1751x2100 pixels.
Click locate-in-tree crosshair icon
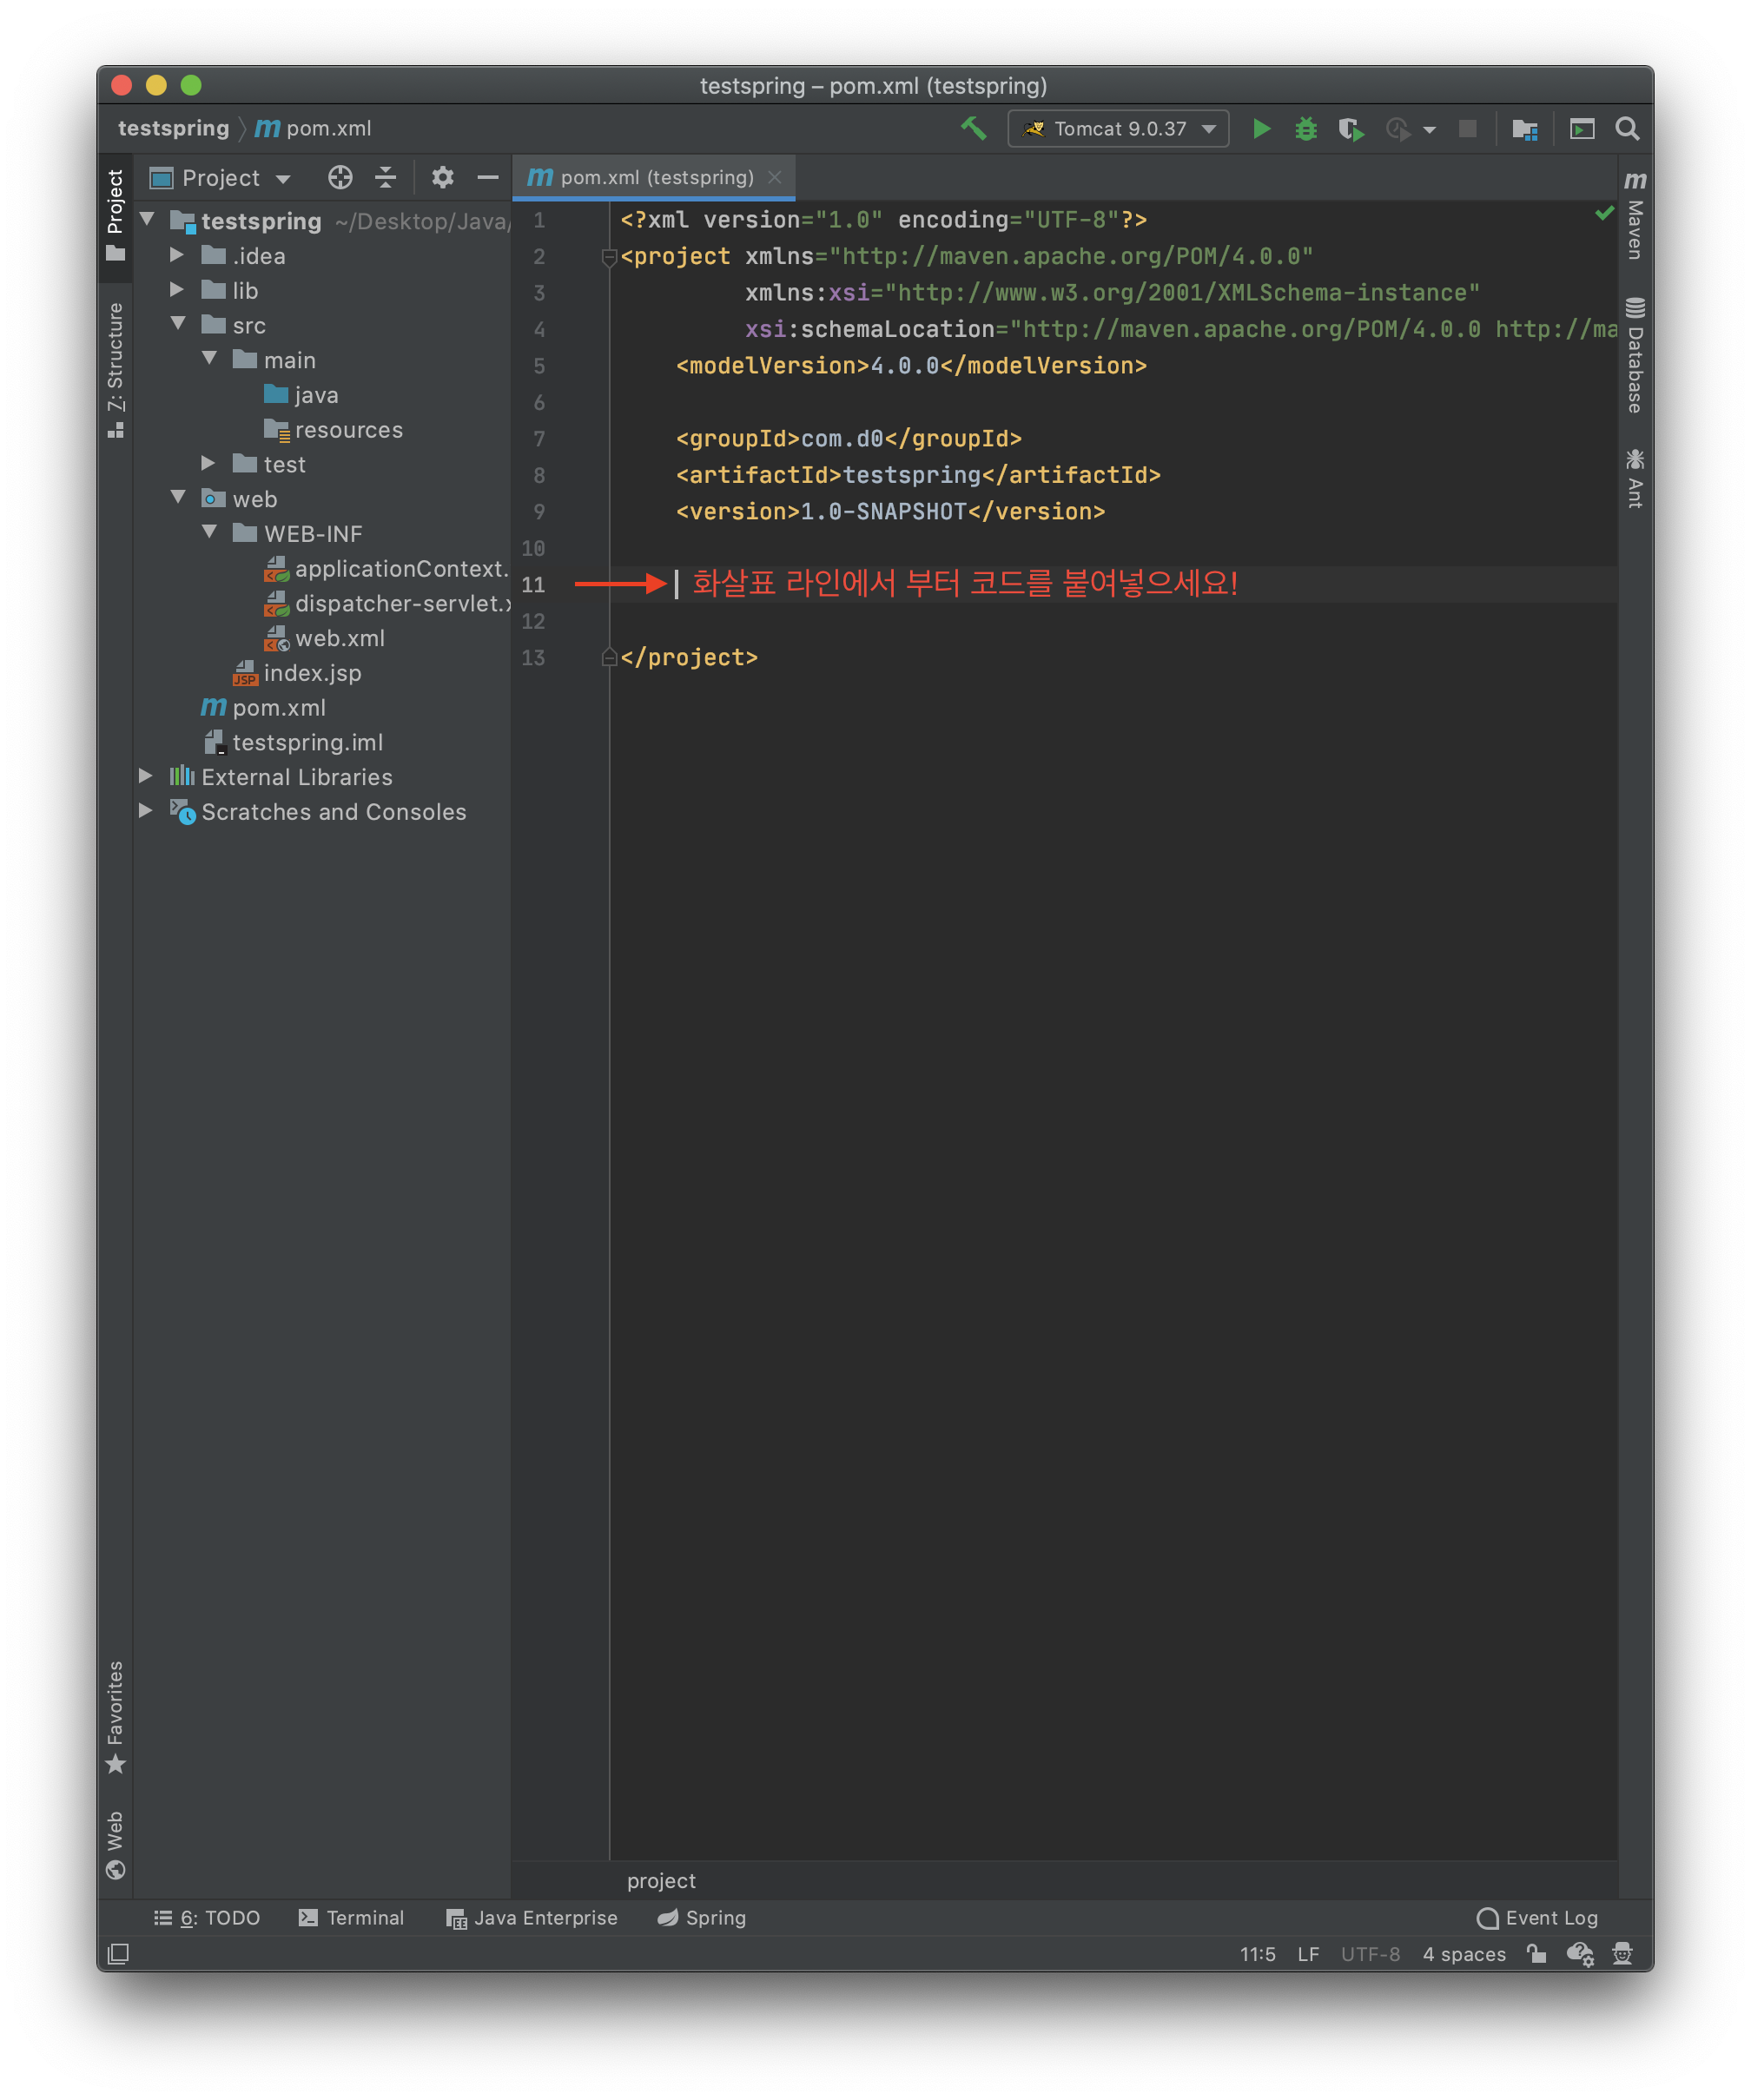(x=340, y=178)
